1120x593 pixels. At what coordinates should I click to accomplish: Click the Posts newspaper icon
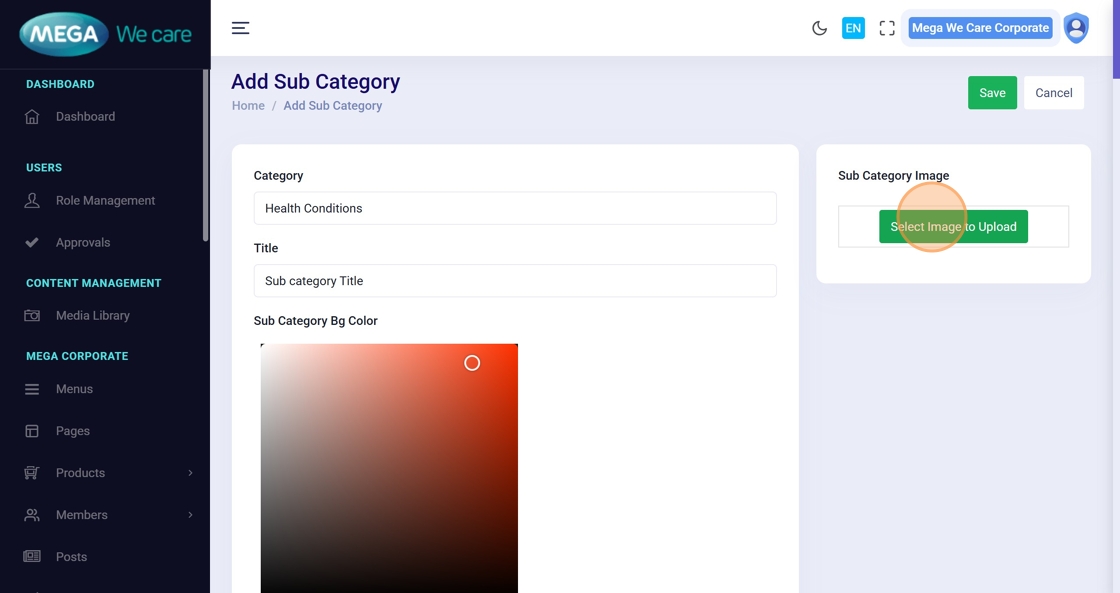[x=32, y=557]
